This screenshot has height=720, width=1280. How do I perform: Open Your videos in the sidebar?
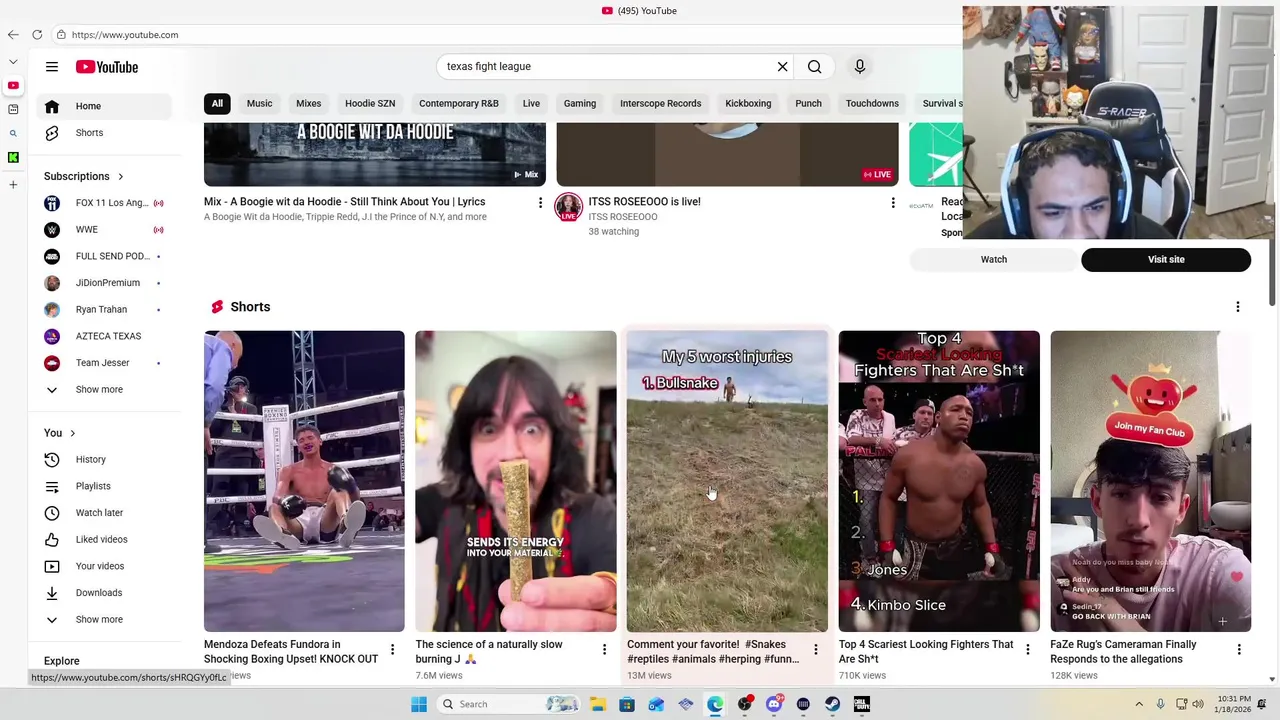click(x=104, y=566)
